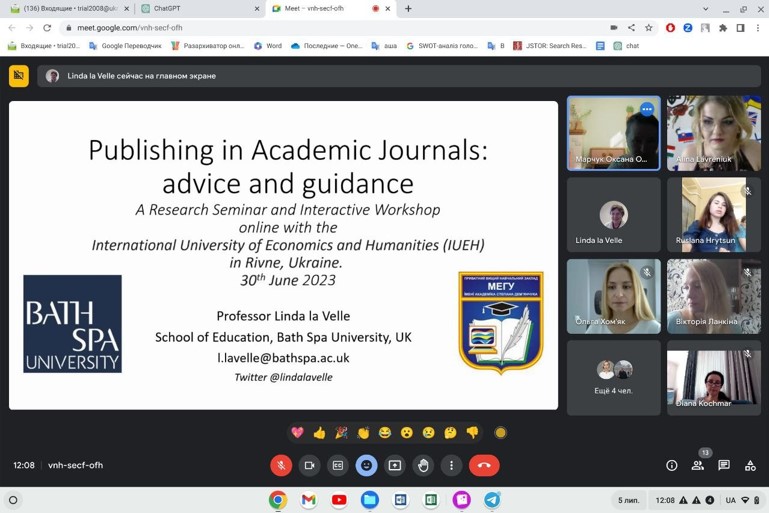This screenshot has width=769, height=513.
Task: Select Linda la Velle participant tile
Action: (x=614, y=215)
